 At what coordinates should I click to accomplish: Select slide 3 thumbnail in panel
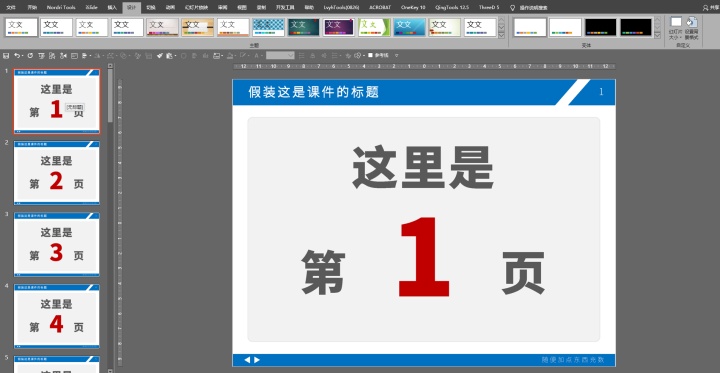56,244
